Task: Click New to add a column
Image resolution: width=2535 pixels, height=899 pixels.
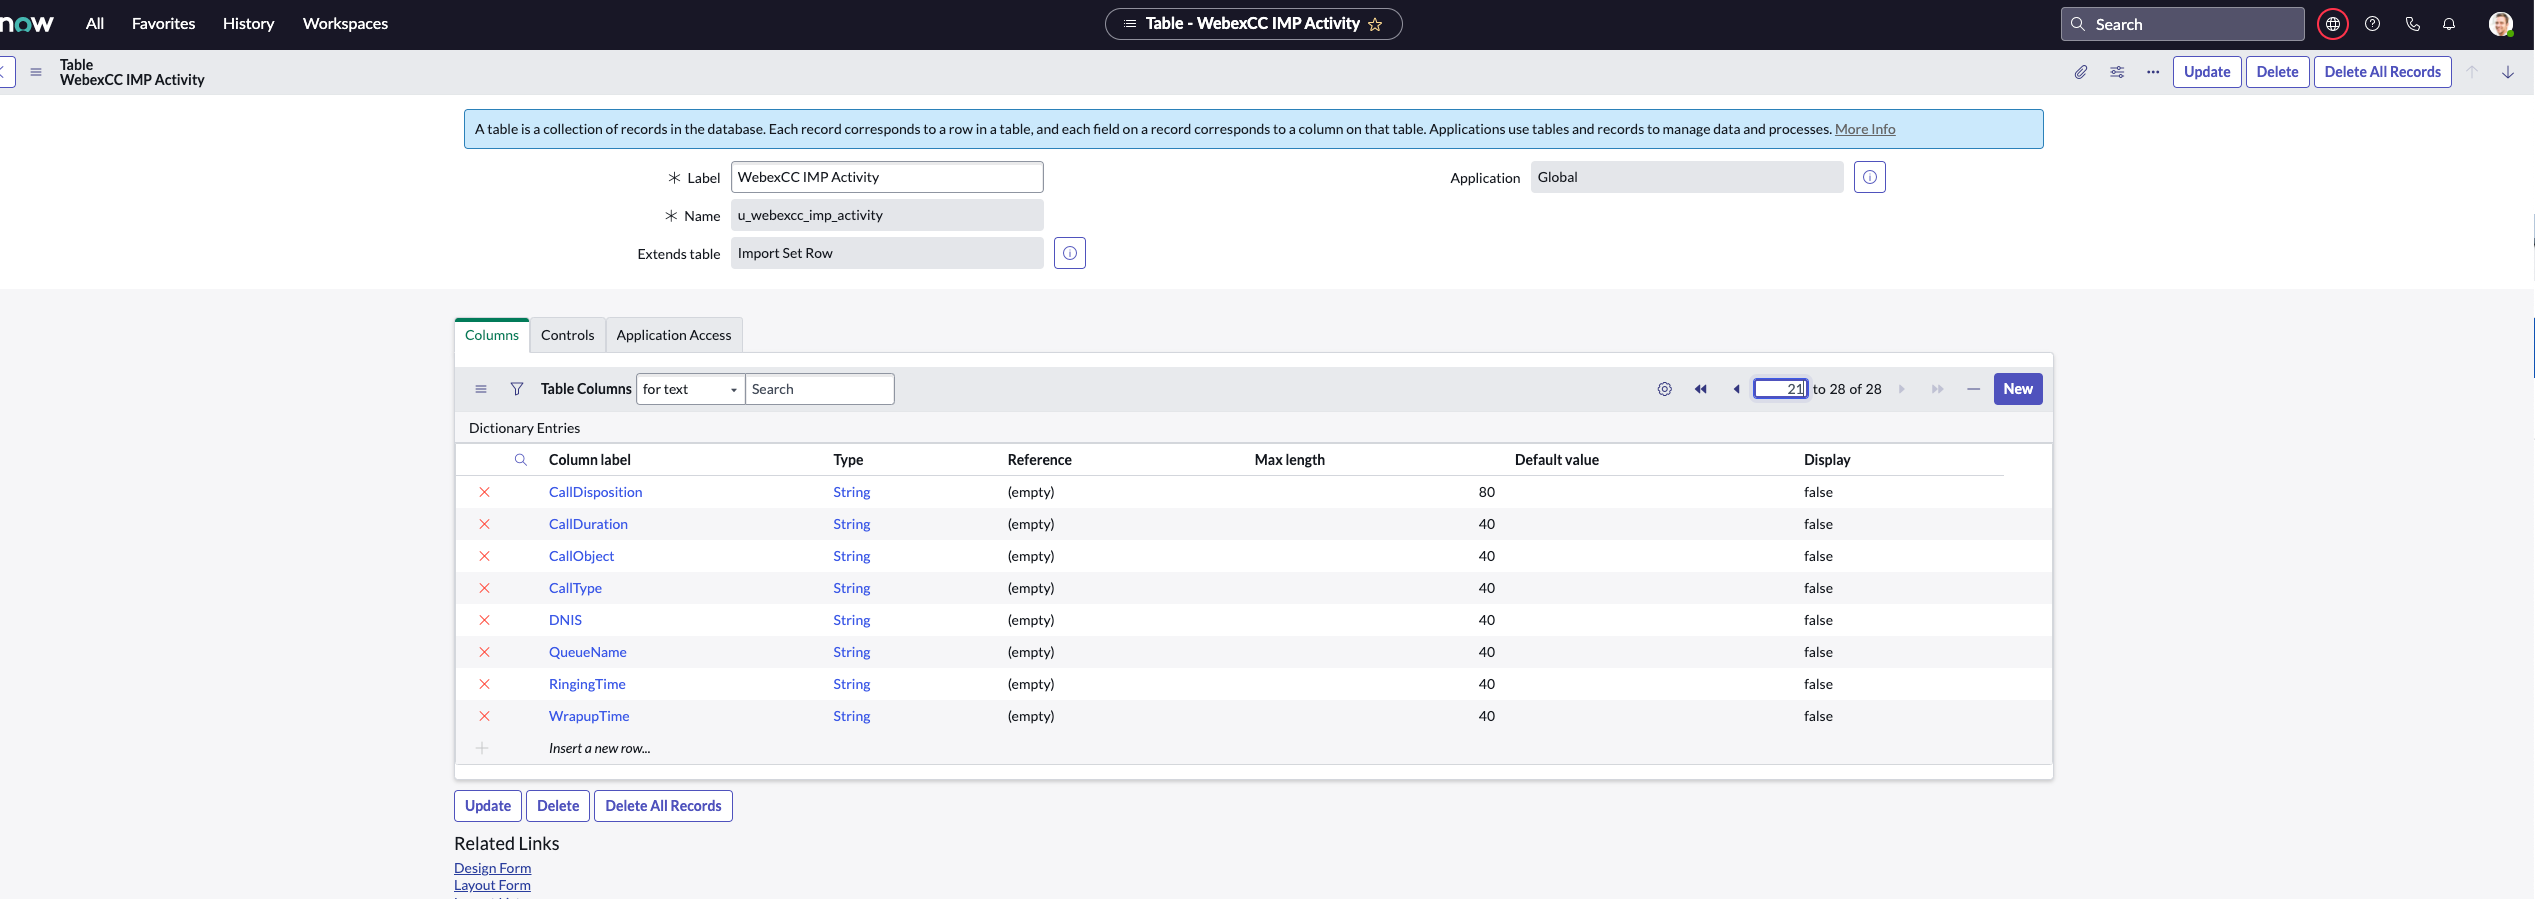Action: [2018, 389]
